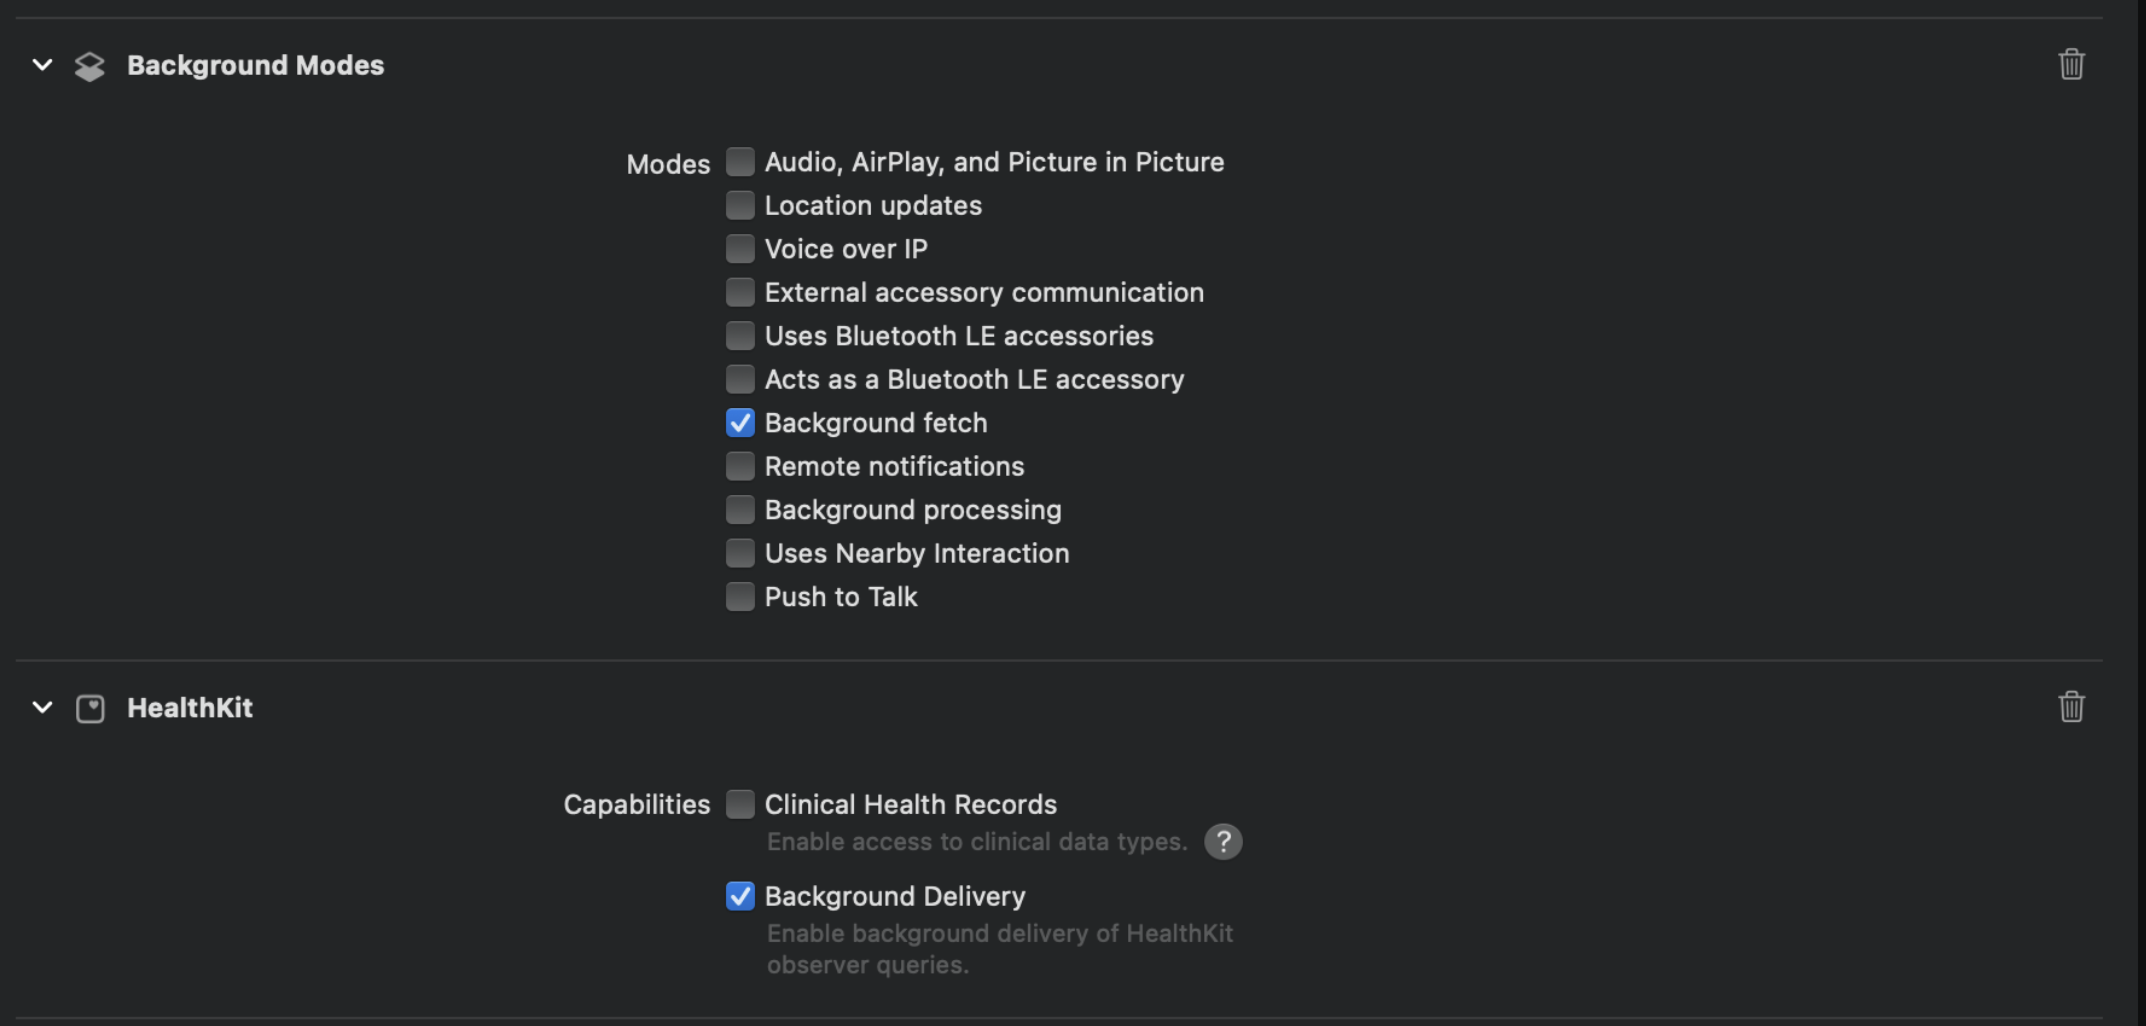2146x1026 pixels.
Task: Collapse the Background Modes section
Action: click(x=42, y=65)
